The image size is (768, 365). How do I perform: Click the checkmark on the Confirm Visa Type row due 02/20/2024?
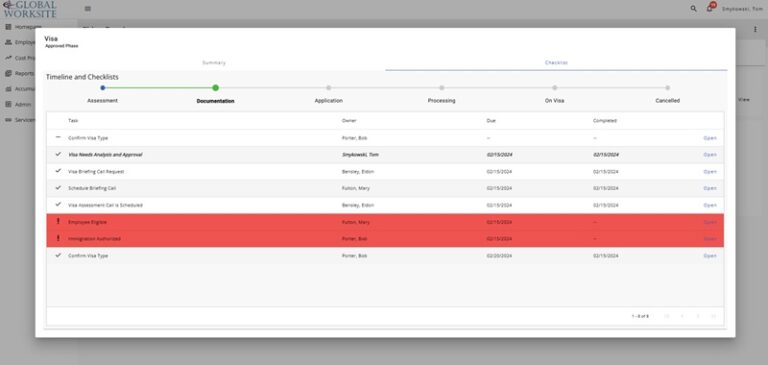pyautogui.click(x=58, y=255)
